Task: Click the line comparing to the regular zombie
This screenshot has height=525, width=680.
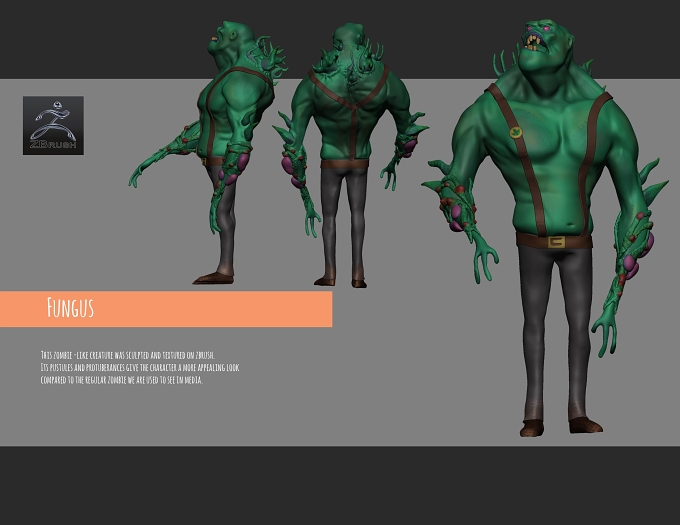Action: 121,380
